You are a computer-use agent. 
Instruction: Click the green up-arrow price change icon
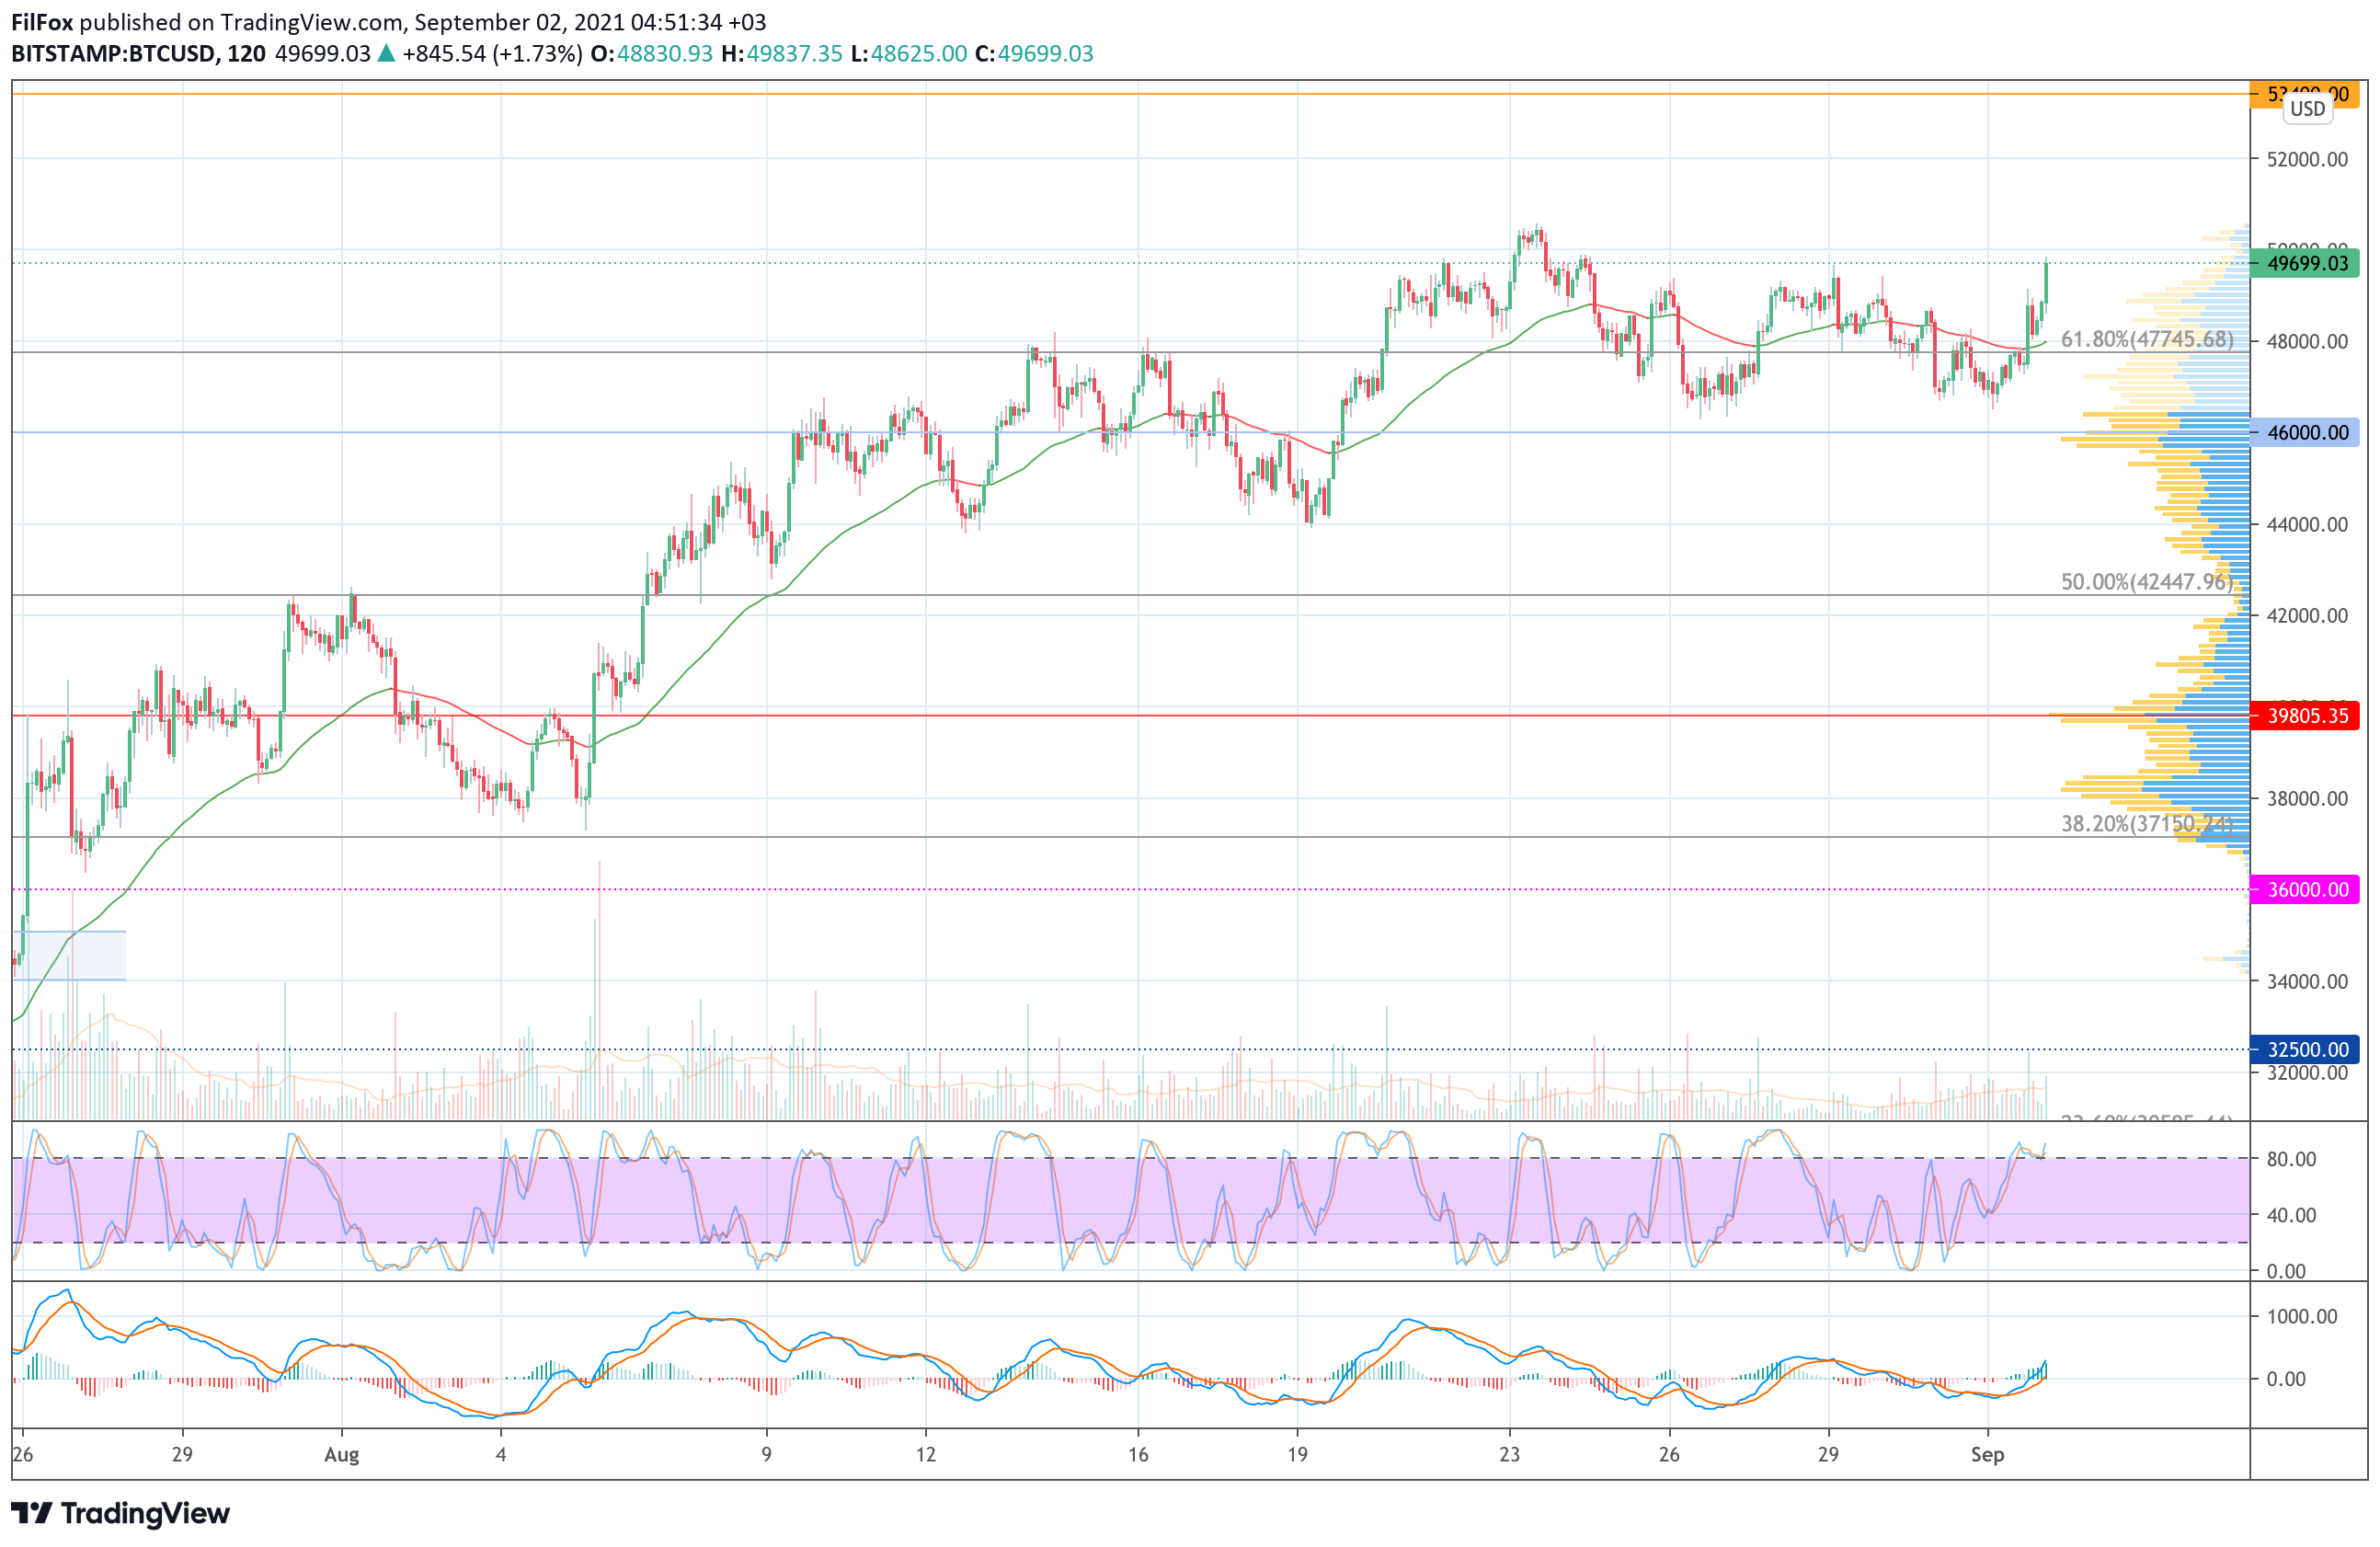(x=386, y=54)
